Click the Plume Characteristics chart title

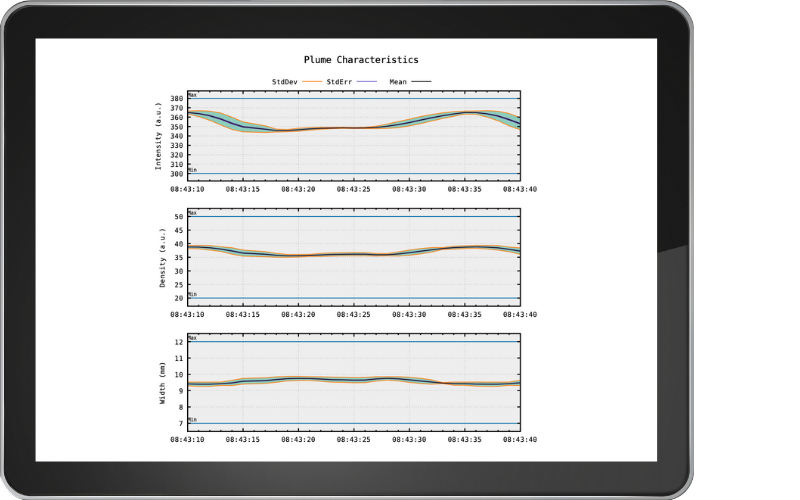pyautogui.click(x=361, y=60)
